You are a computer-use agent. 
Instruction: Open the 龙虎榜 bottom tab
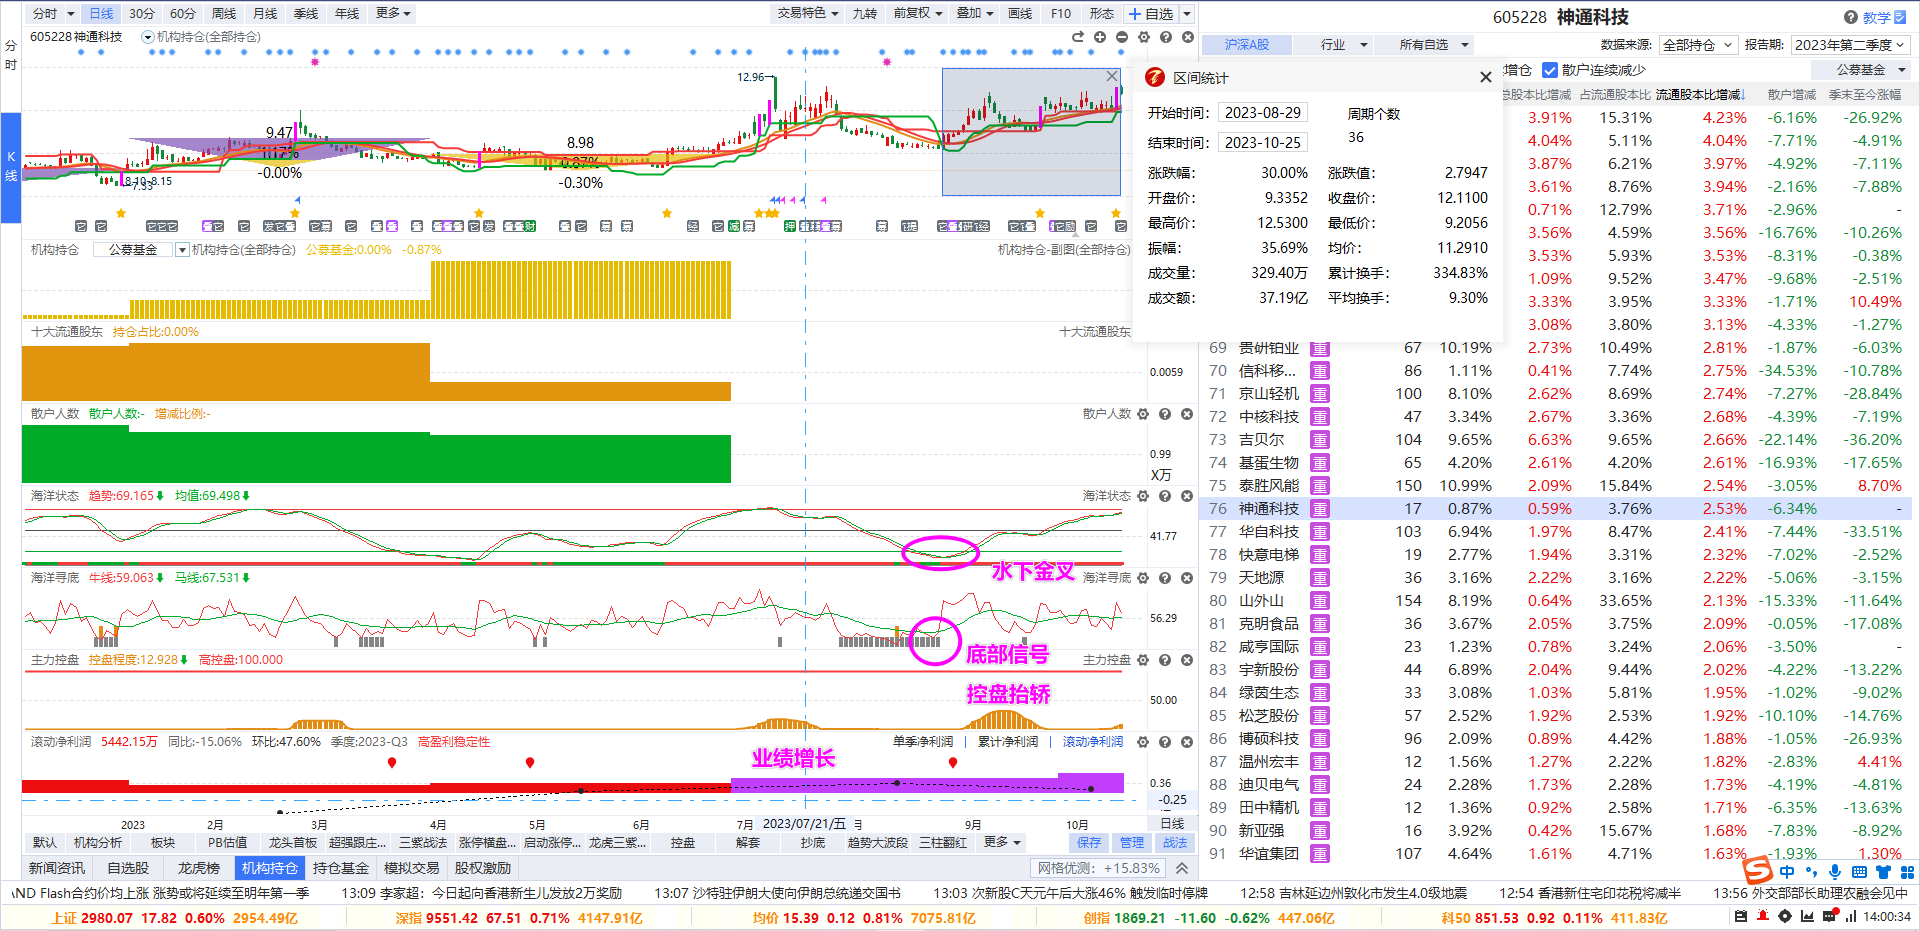pos(198,869)
